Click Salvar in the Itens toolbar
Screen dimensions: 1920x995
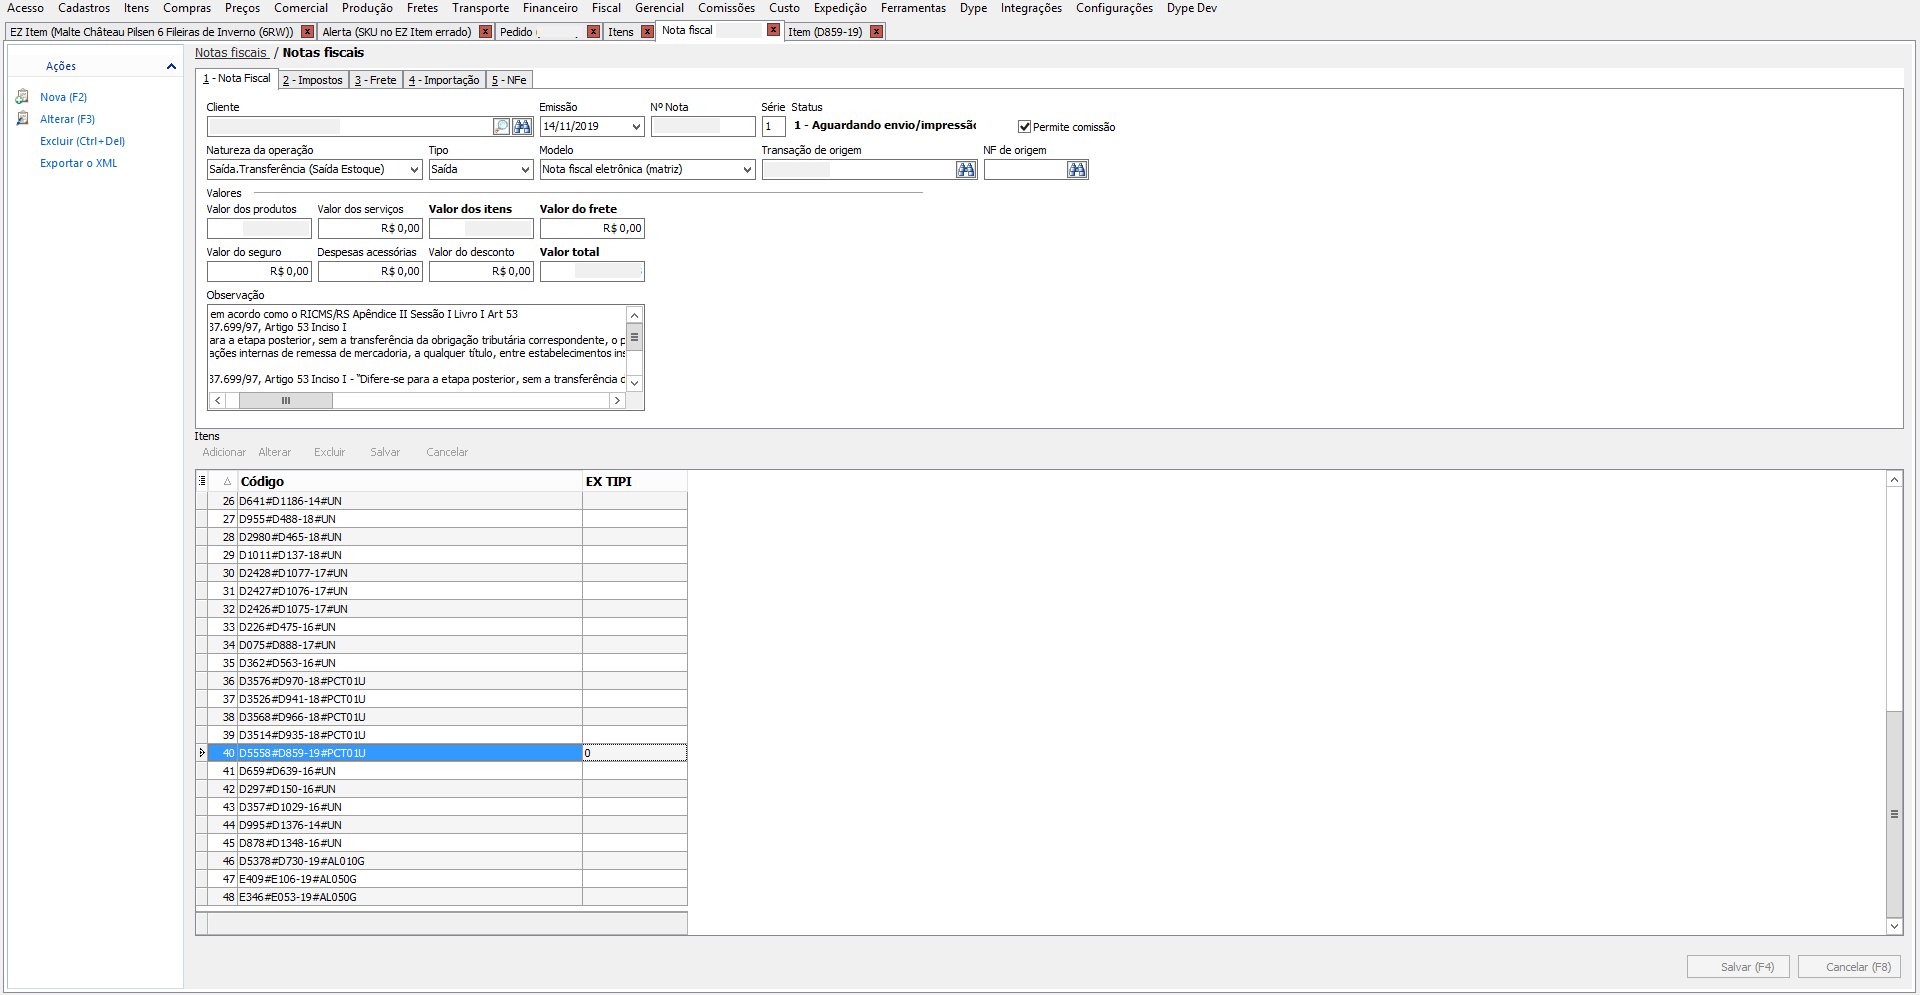[x=385, y=452]
